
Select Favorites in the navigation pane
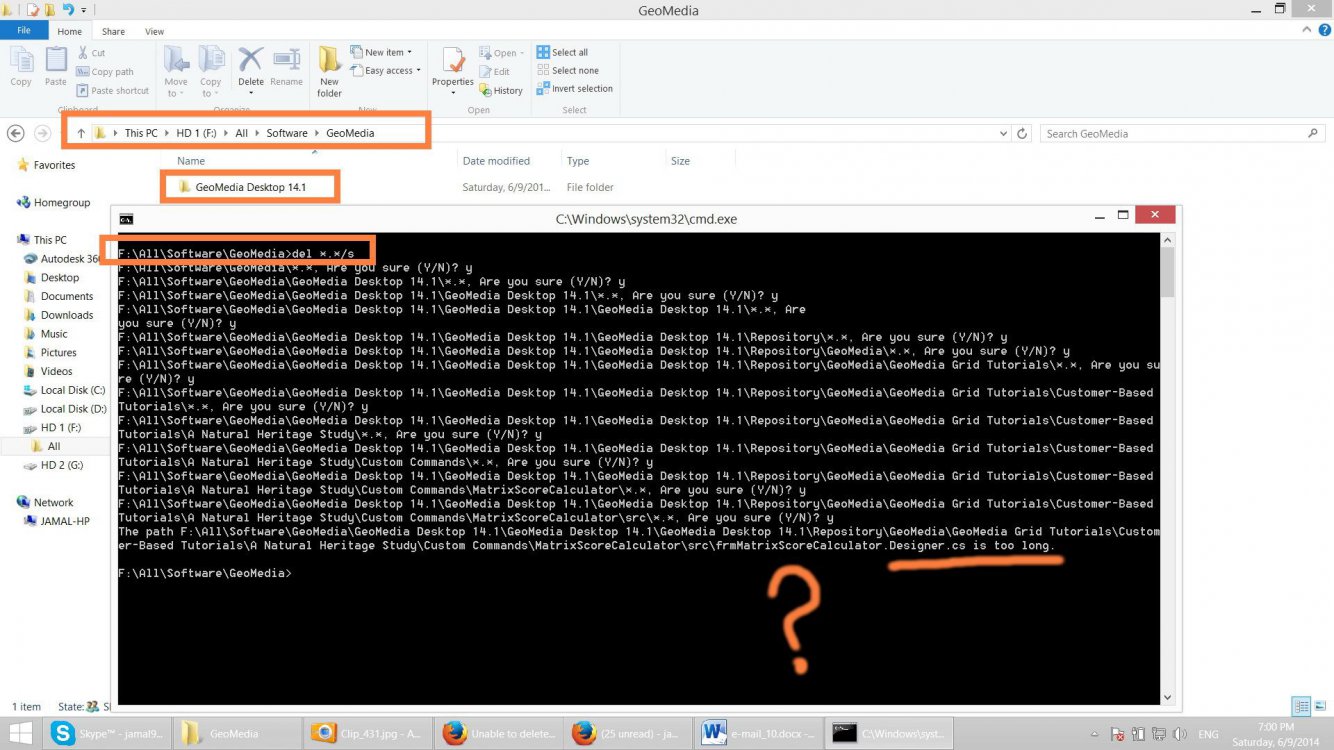[54, 165]
